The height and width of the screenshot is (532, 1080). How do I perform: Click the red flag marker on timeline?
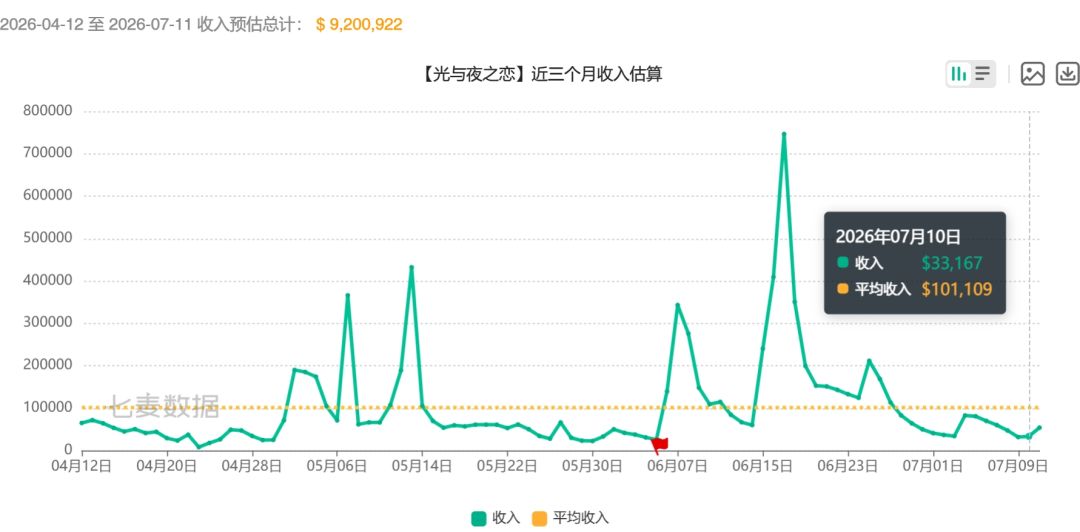[x=659, y=444]
